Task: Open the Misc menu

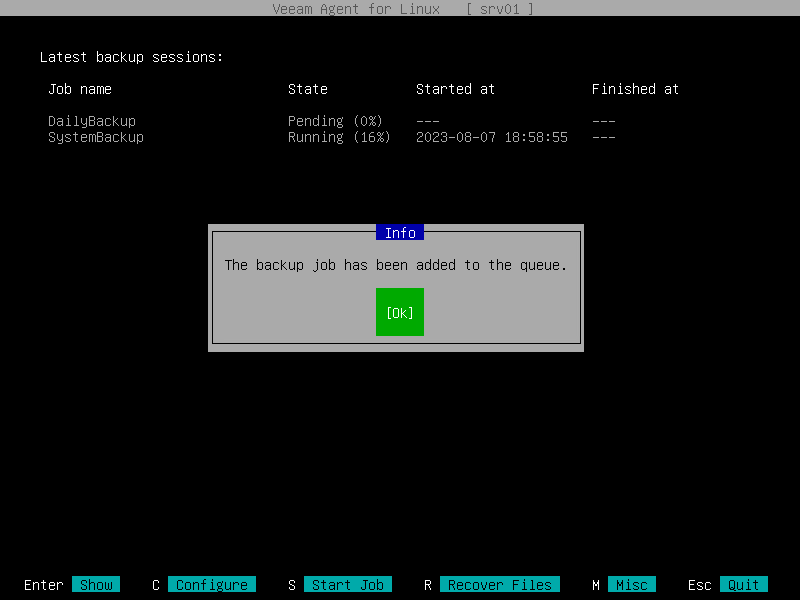Action: point(632,584)
